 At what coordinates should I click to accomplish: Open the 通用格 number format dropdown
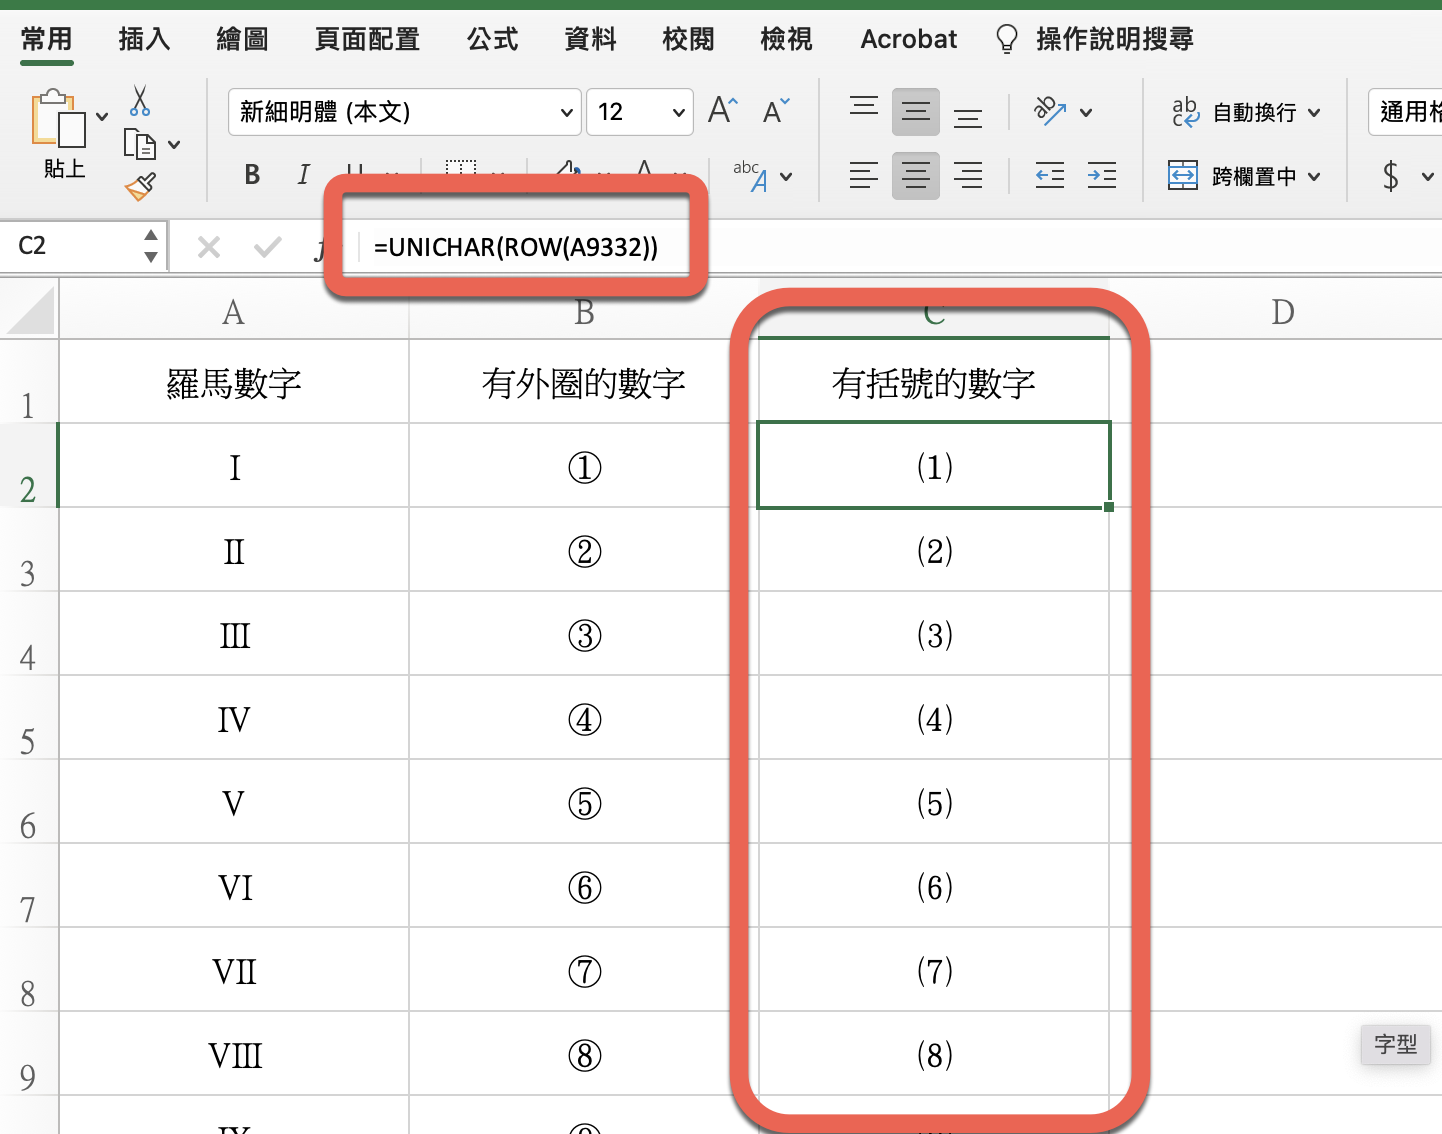pyautogui.click(x=1405, y=112)
